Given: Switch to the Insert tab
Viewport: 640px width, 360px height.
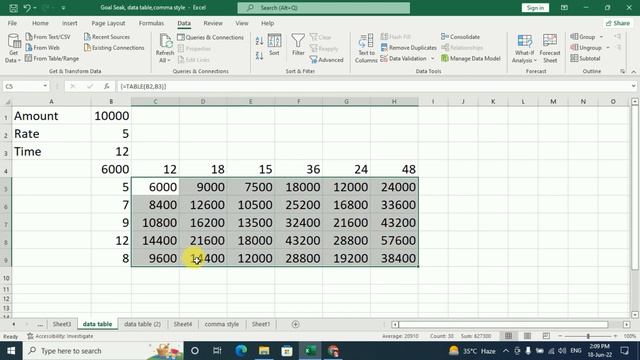Looking at the screenshot, I should pyautogui.click(x=69, y=23).
